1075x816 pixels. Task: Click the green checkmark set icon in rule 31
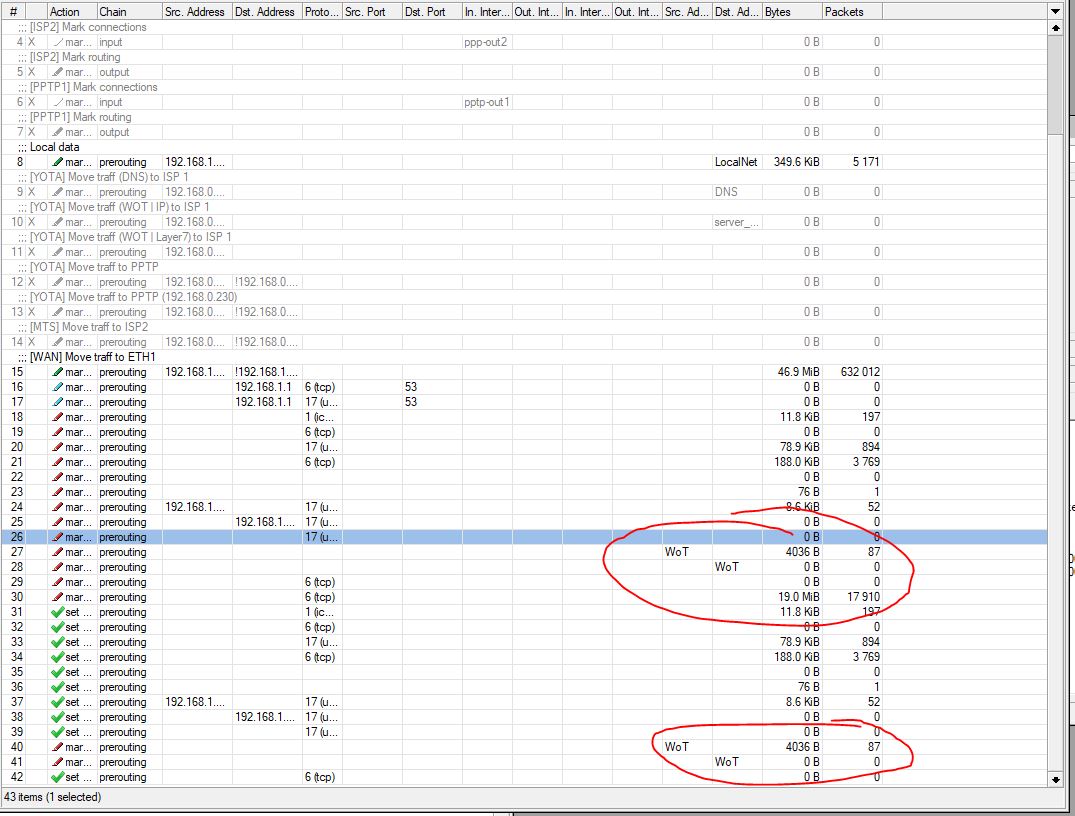58,612
